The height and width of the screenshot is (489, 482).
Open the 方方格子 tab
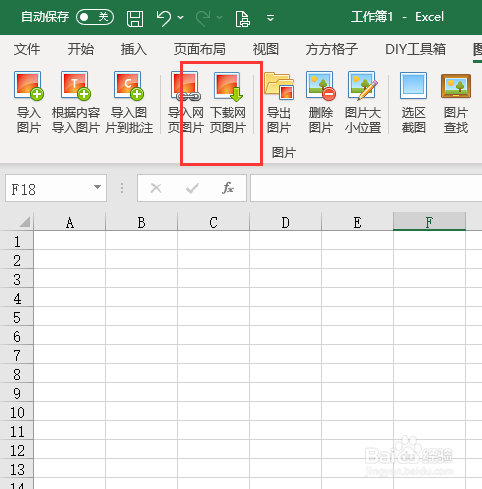pyautogui.click(x=332, y=49)
